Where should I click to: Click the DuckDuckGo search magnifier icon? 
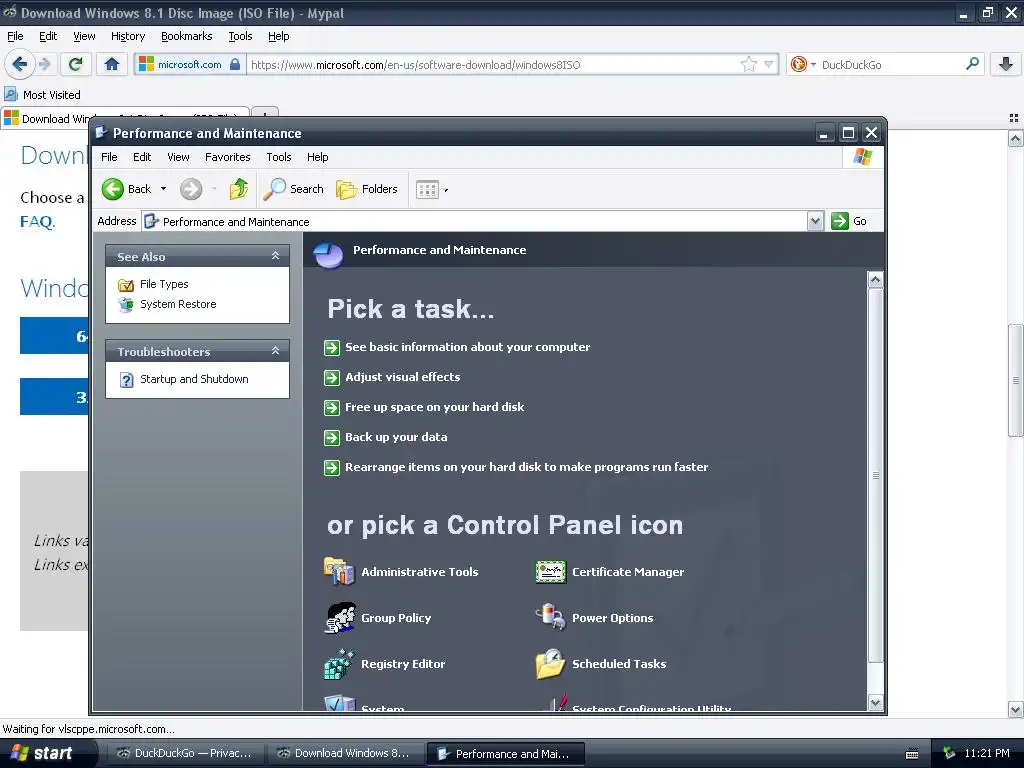point(972,64)
